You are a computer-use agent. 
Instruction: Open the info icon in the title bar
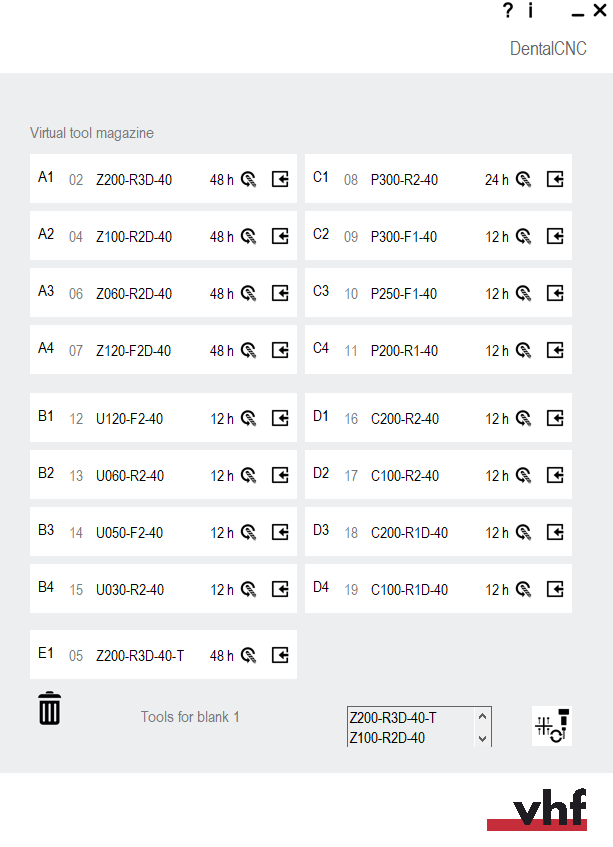click(530, 10)
